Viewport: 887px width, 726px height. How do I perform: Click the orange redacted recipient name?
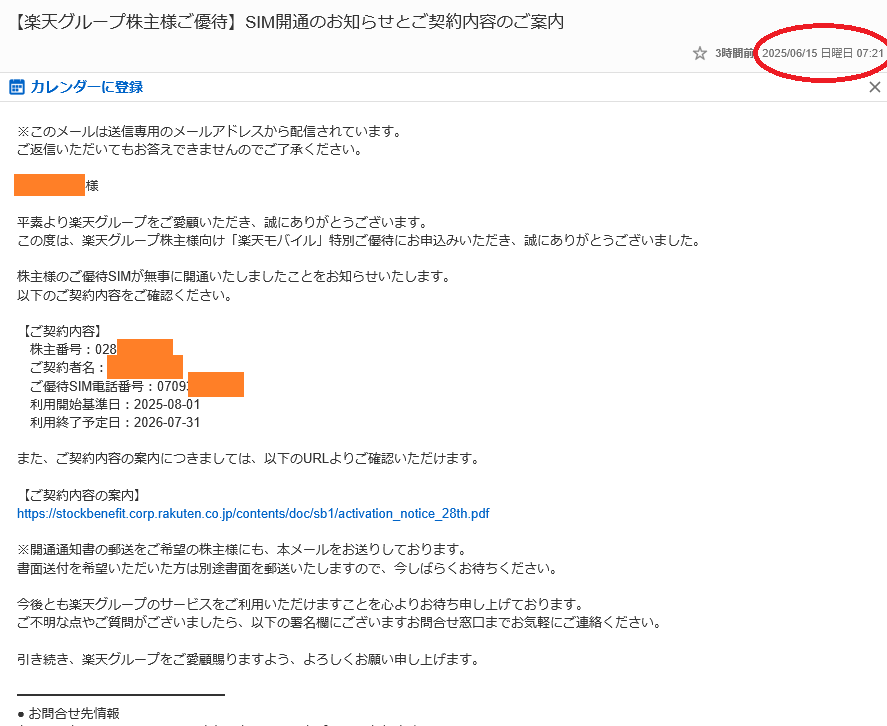click(50, 185)
